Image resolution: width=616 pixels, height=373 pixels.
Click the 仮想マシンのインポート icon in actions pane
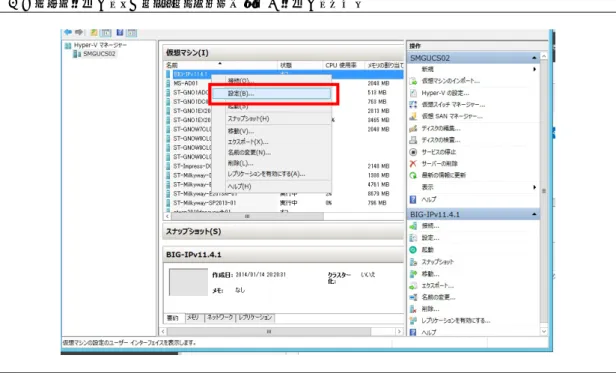[x=413, y=81]
